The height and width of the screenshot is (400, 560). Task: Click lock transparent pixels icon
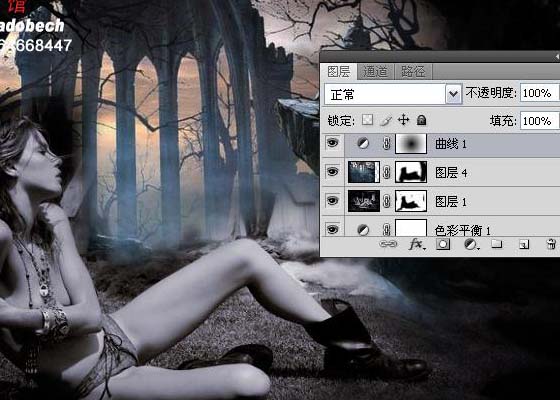tap(367, 120)
